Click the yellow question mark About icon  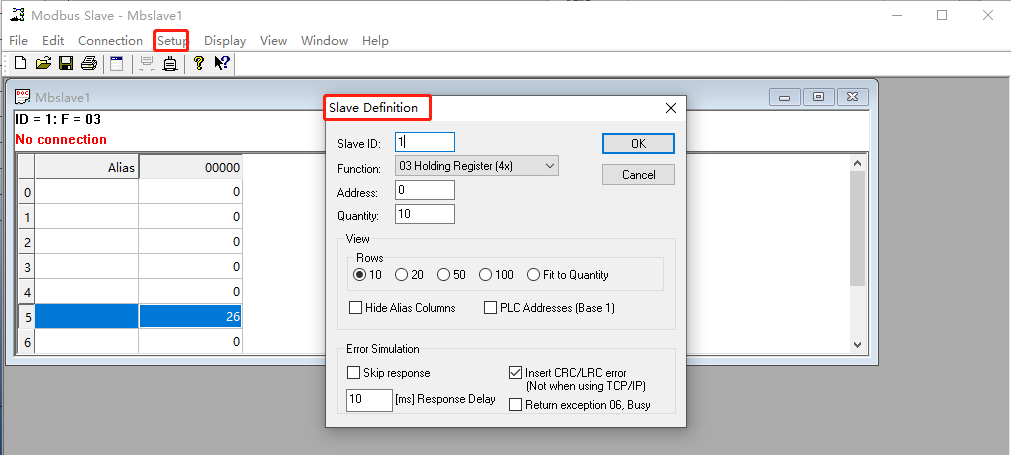(x=199, y=64)
